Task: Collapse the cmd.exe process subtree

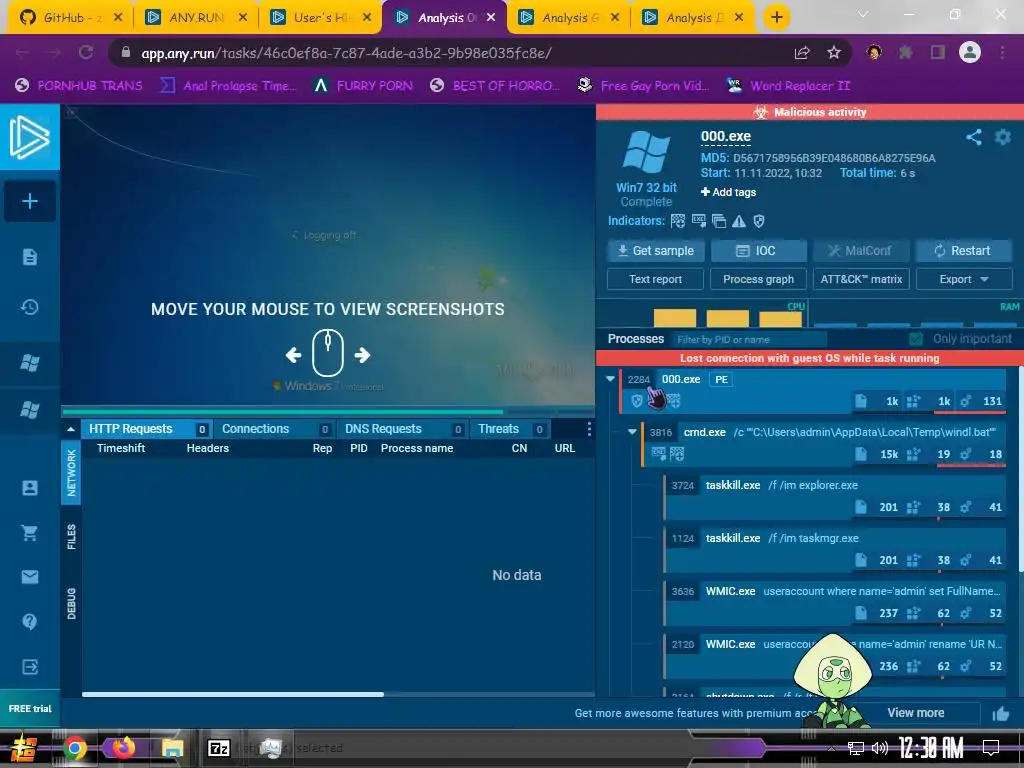Action: coord(632,432)
